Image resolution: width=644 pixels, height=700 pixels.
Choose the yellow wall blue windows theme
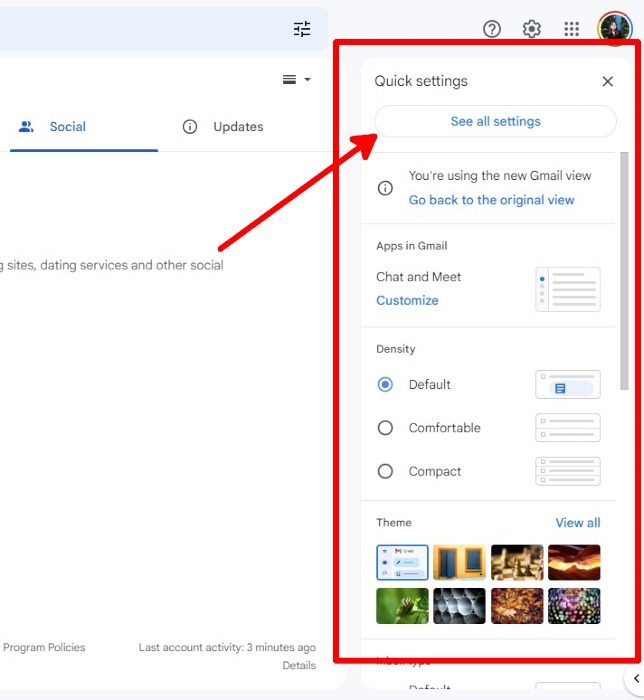tap(459, 562)
